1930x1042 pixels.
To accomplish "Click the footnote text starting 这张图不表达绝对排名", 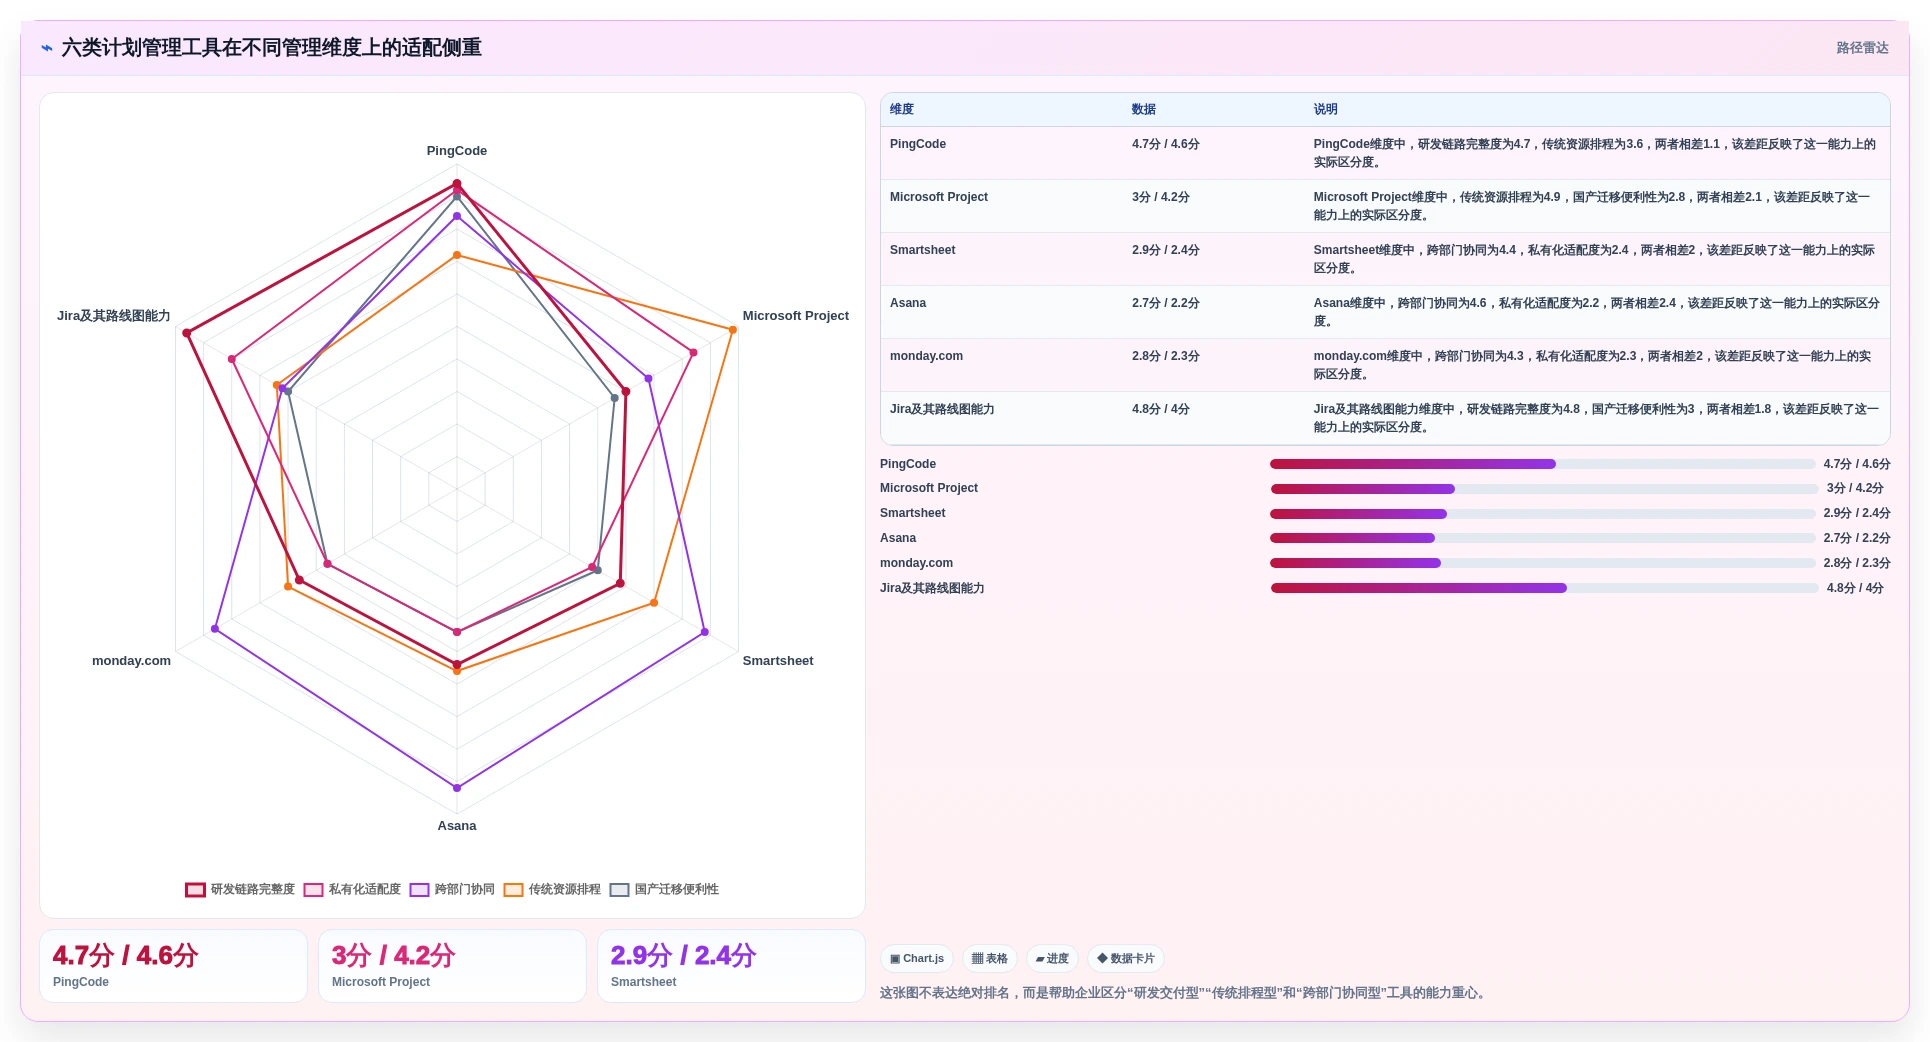I will tap(1185, 993).
